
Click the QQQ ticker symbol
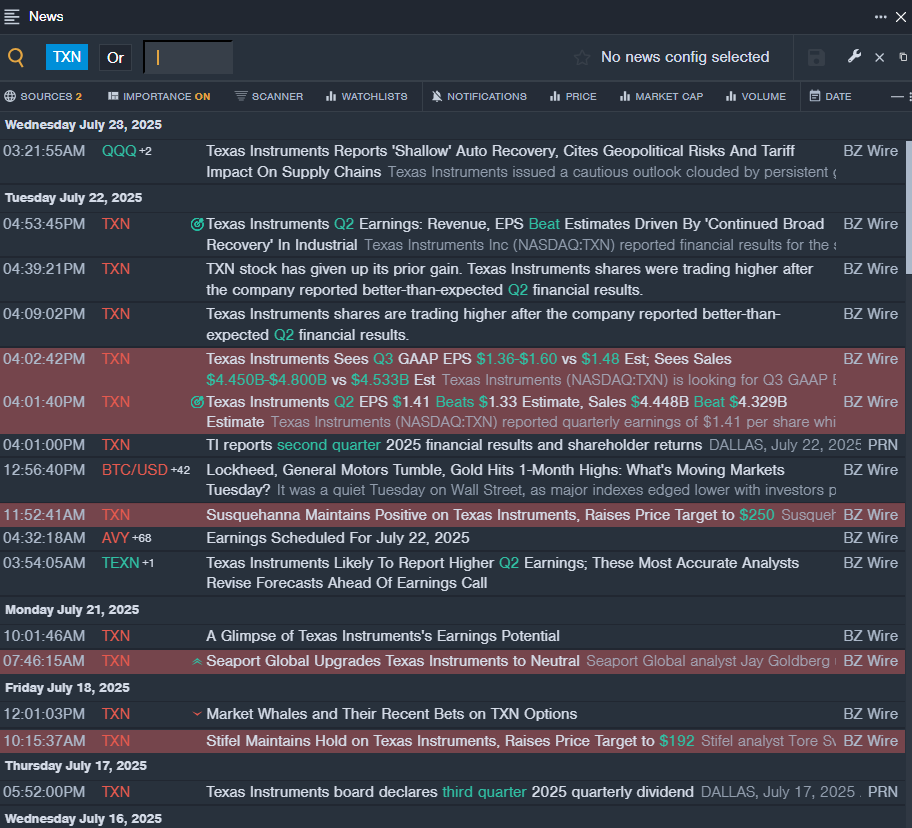(x=119, y=151)
